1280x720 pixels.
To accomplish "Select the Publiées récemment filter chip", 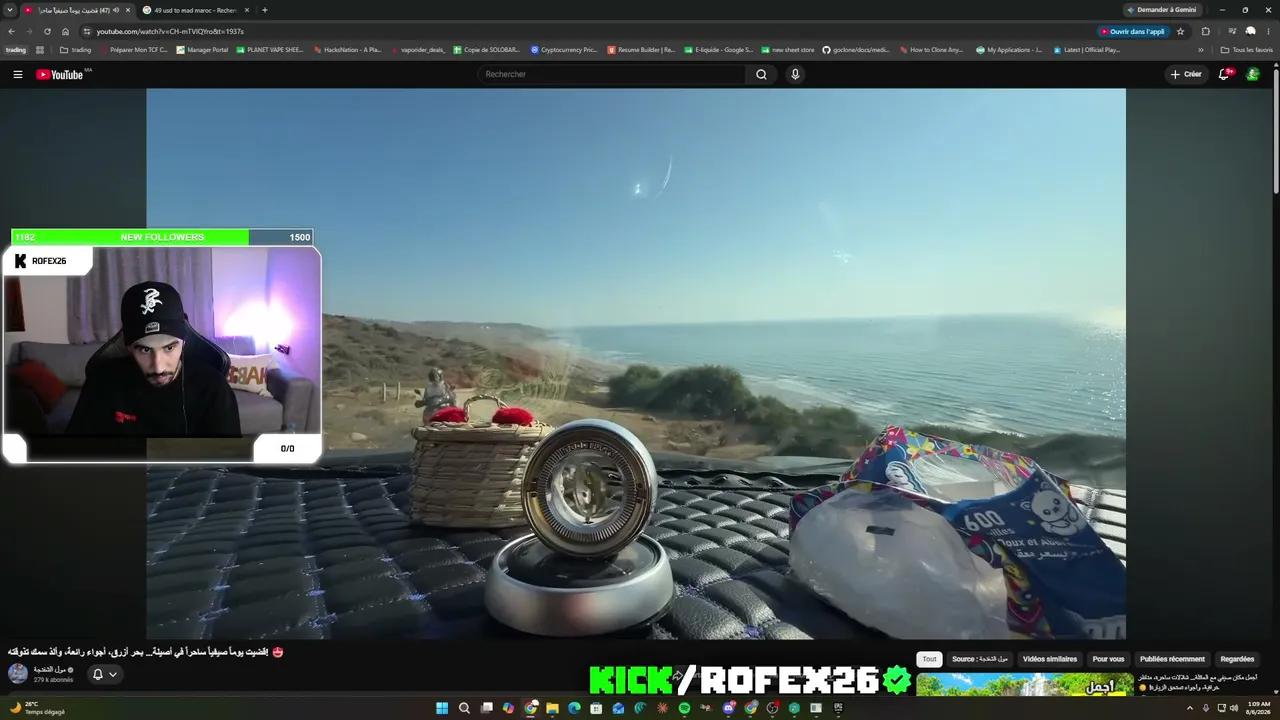I will click(x=1172, y=659).
